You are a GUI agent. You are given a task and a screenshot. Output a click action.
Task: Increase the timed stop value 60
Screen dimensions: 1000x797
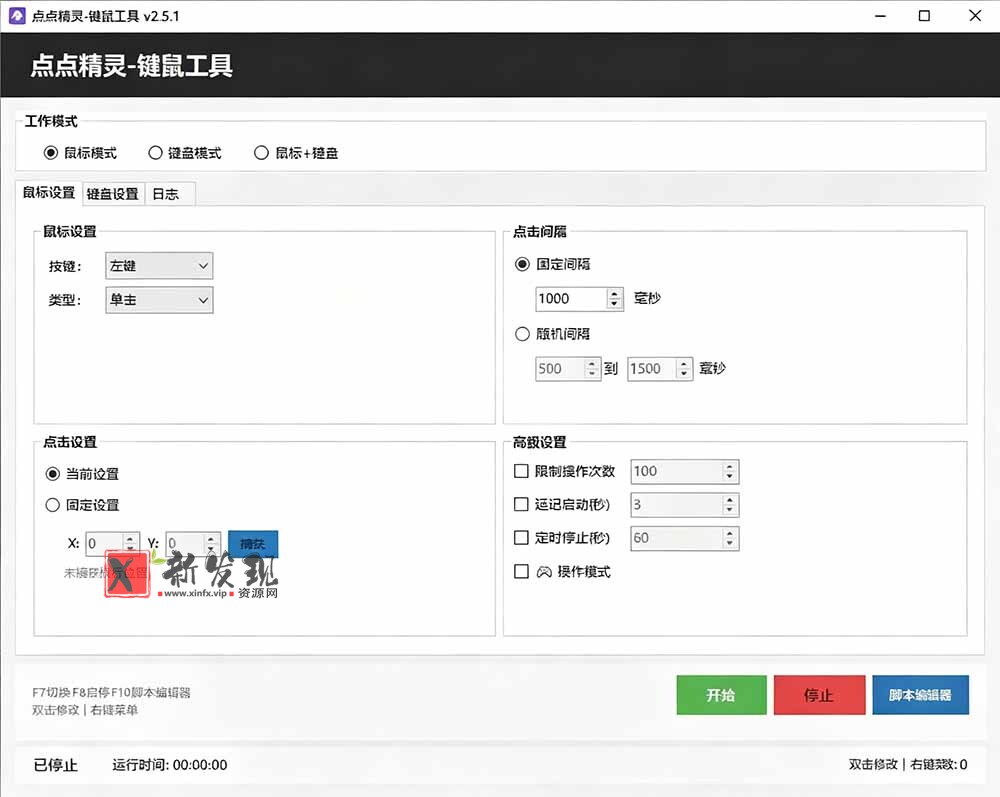[x=730, y=533]
